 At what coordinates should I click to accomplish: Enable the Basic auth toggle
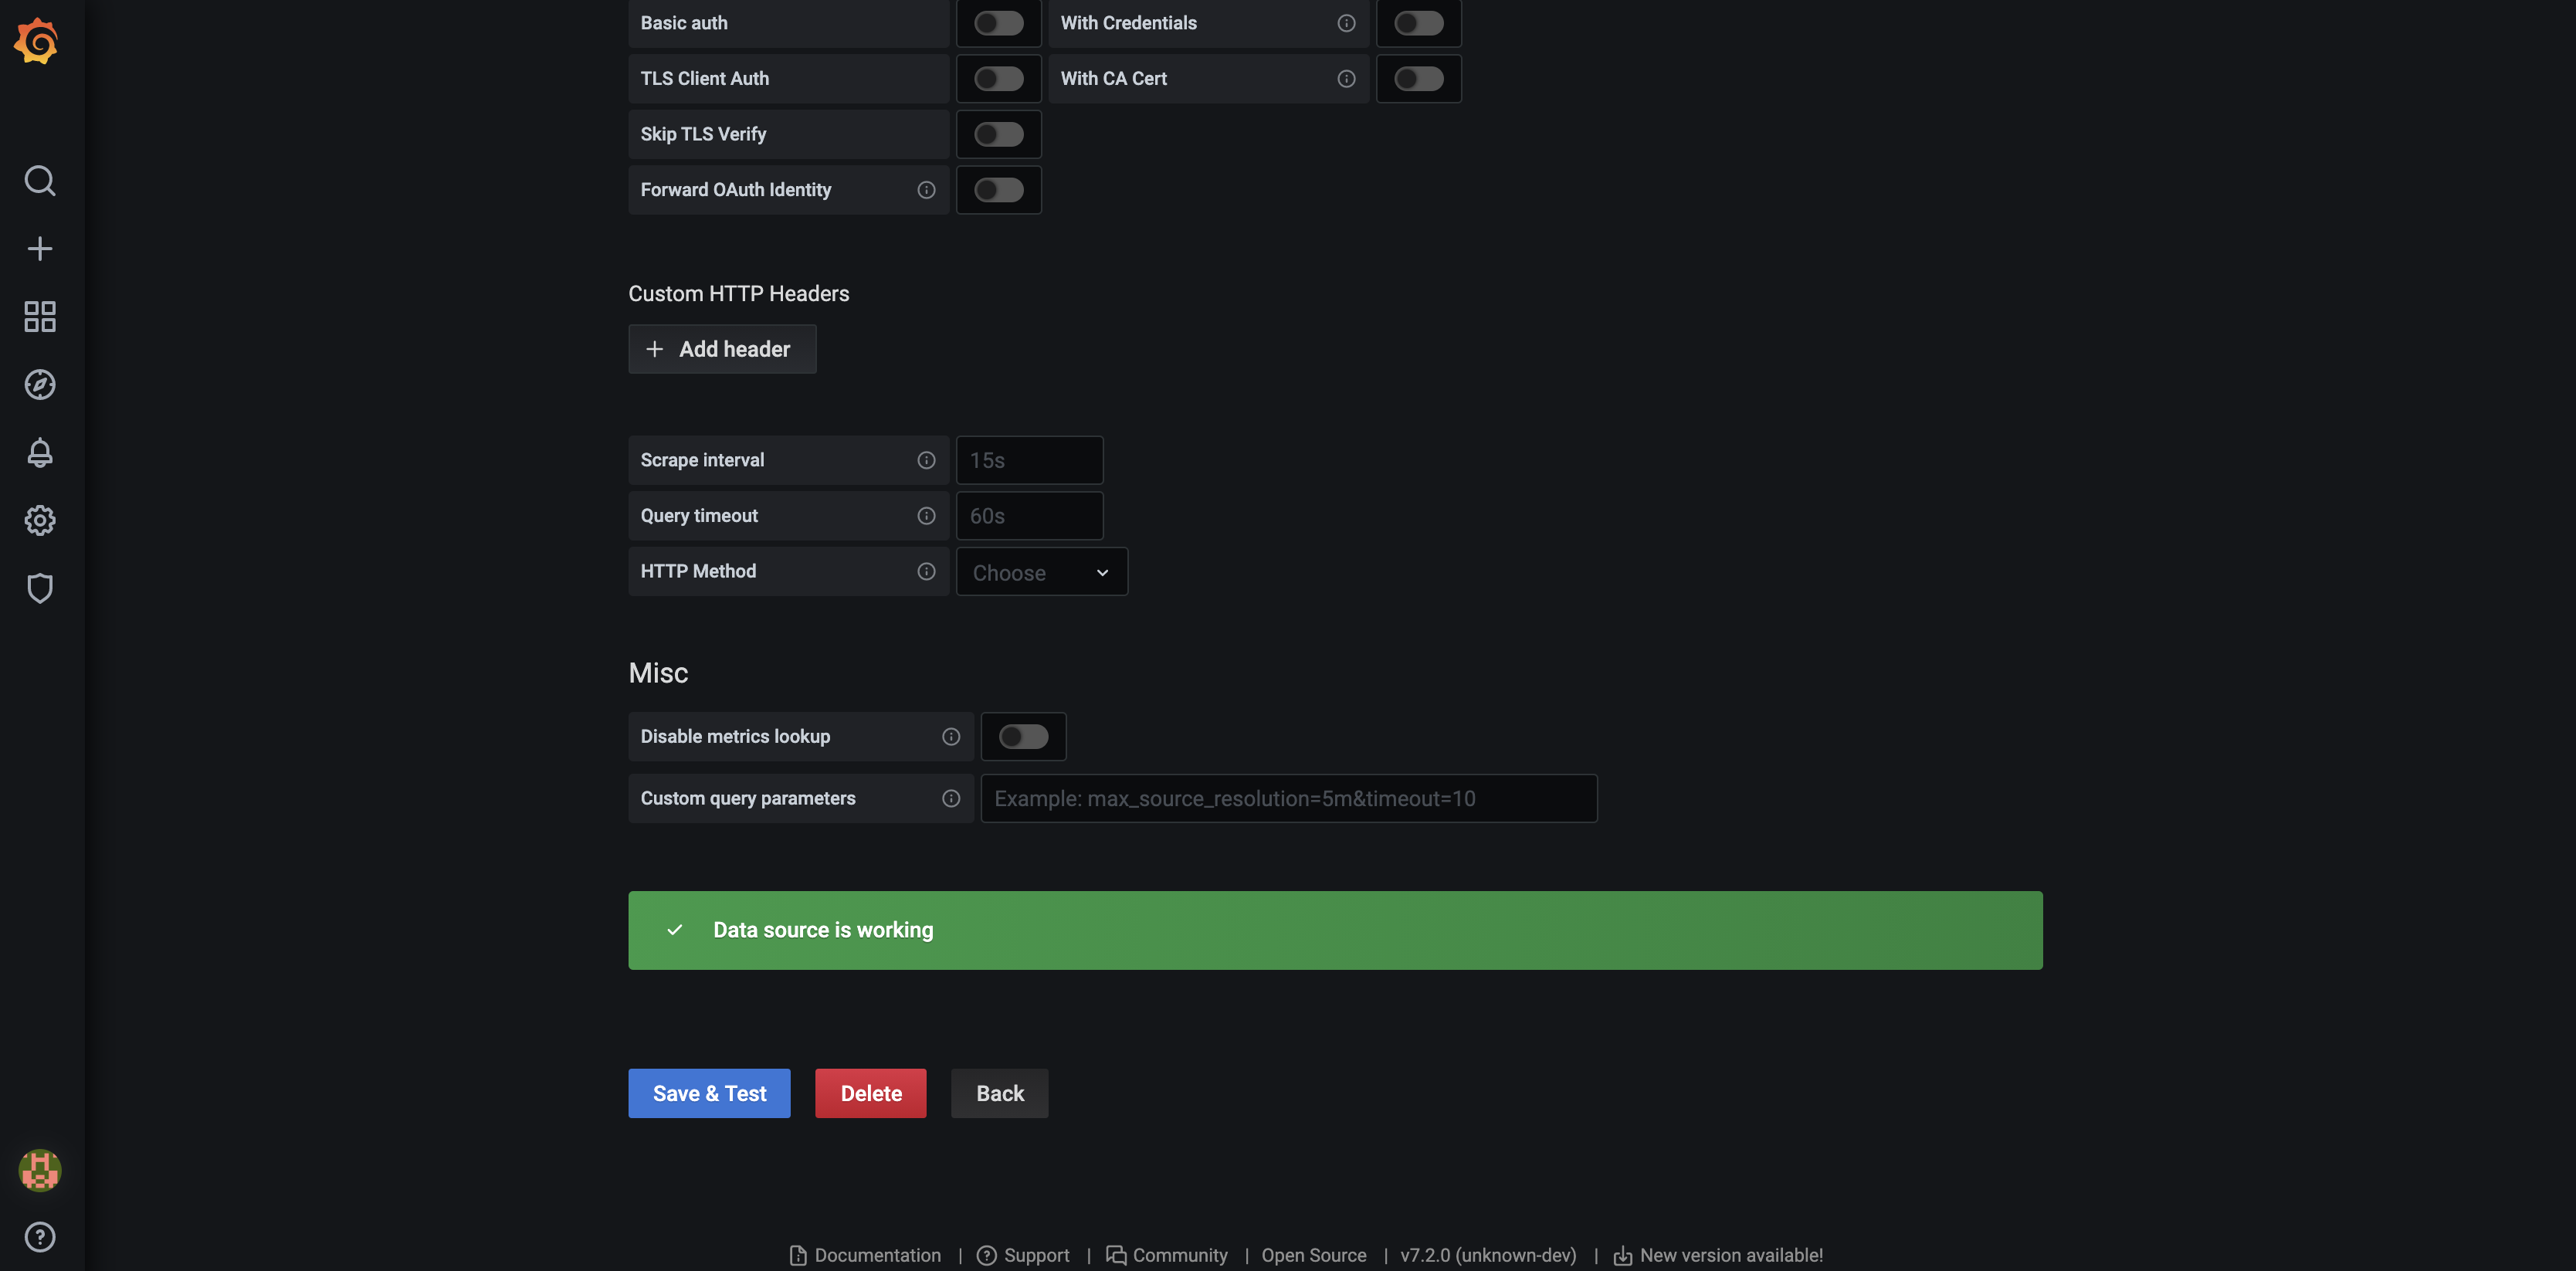998,23
